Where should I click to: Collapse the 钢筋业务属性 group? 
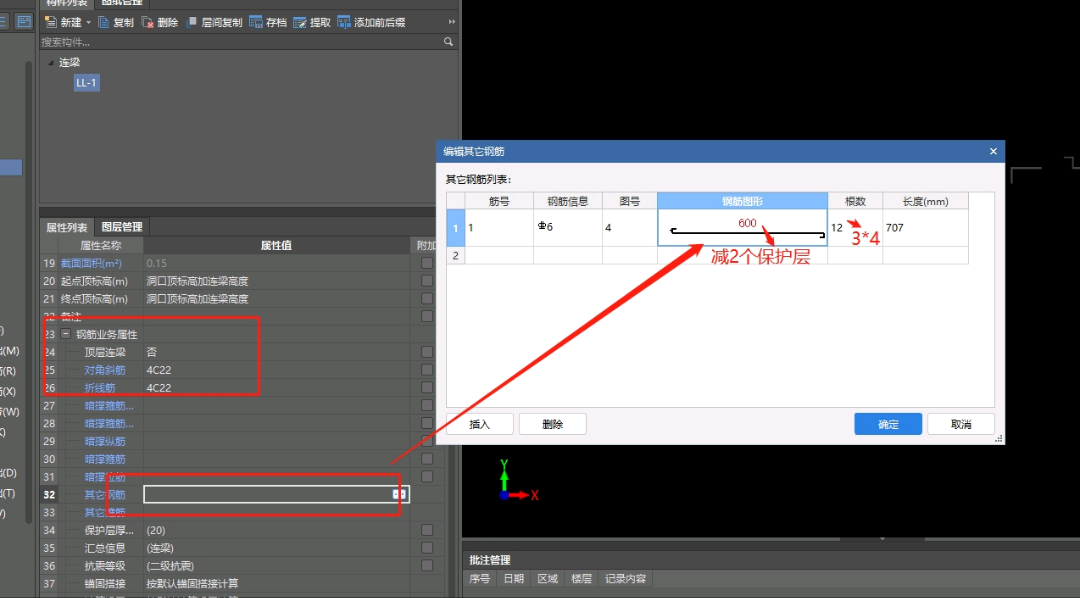click(x=65, y=334)
